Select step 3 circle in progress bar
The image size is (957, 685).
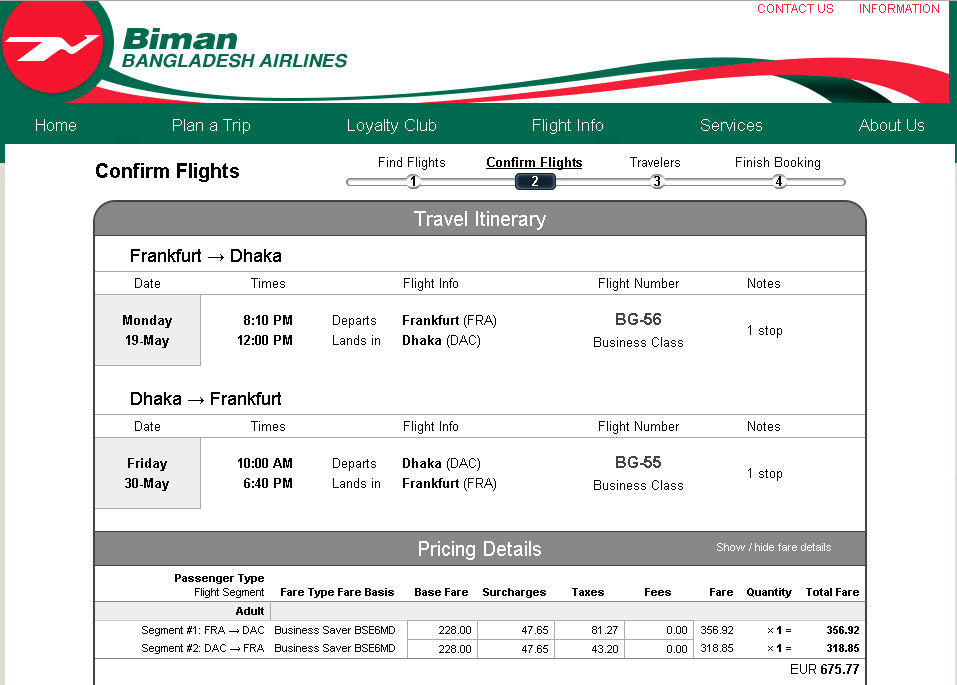[x=657, y=181]
